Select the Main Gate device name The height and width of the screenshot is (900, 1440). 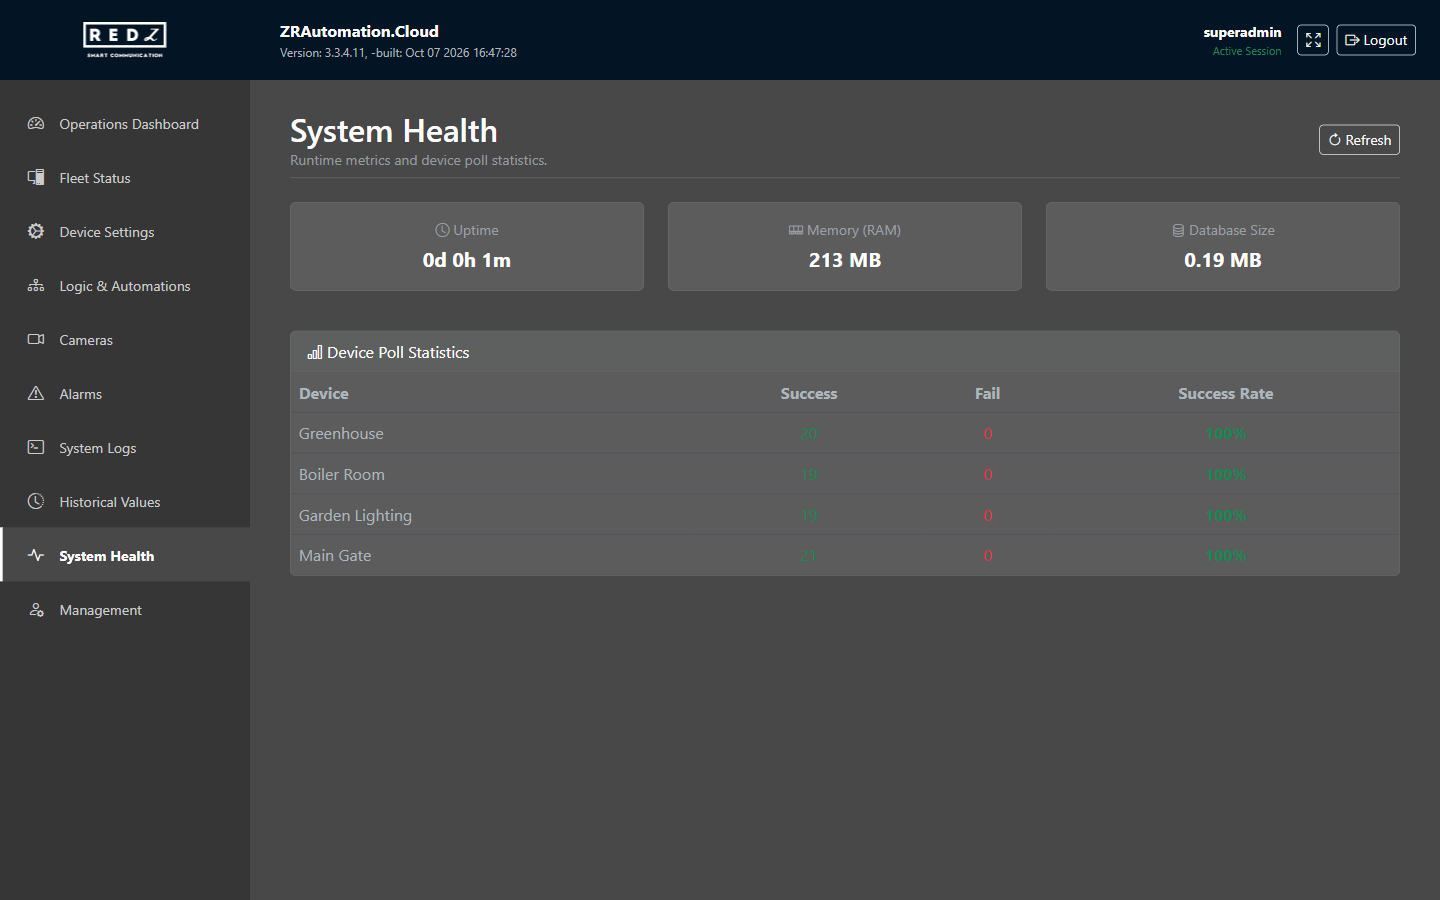(335, 555)
